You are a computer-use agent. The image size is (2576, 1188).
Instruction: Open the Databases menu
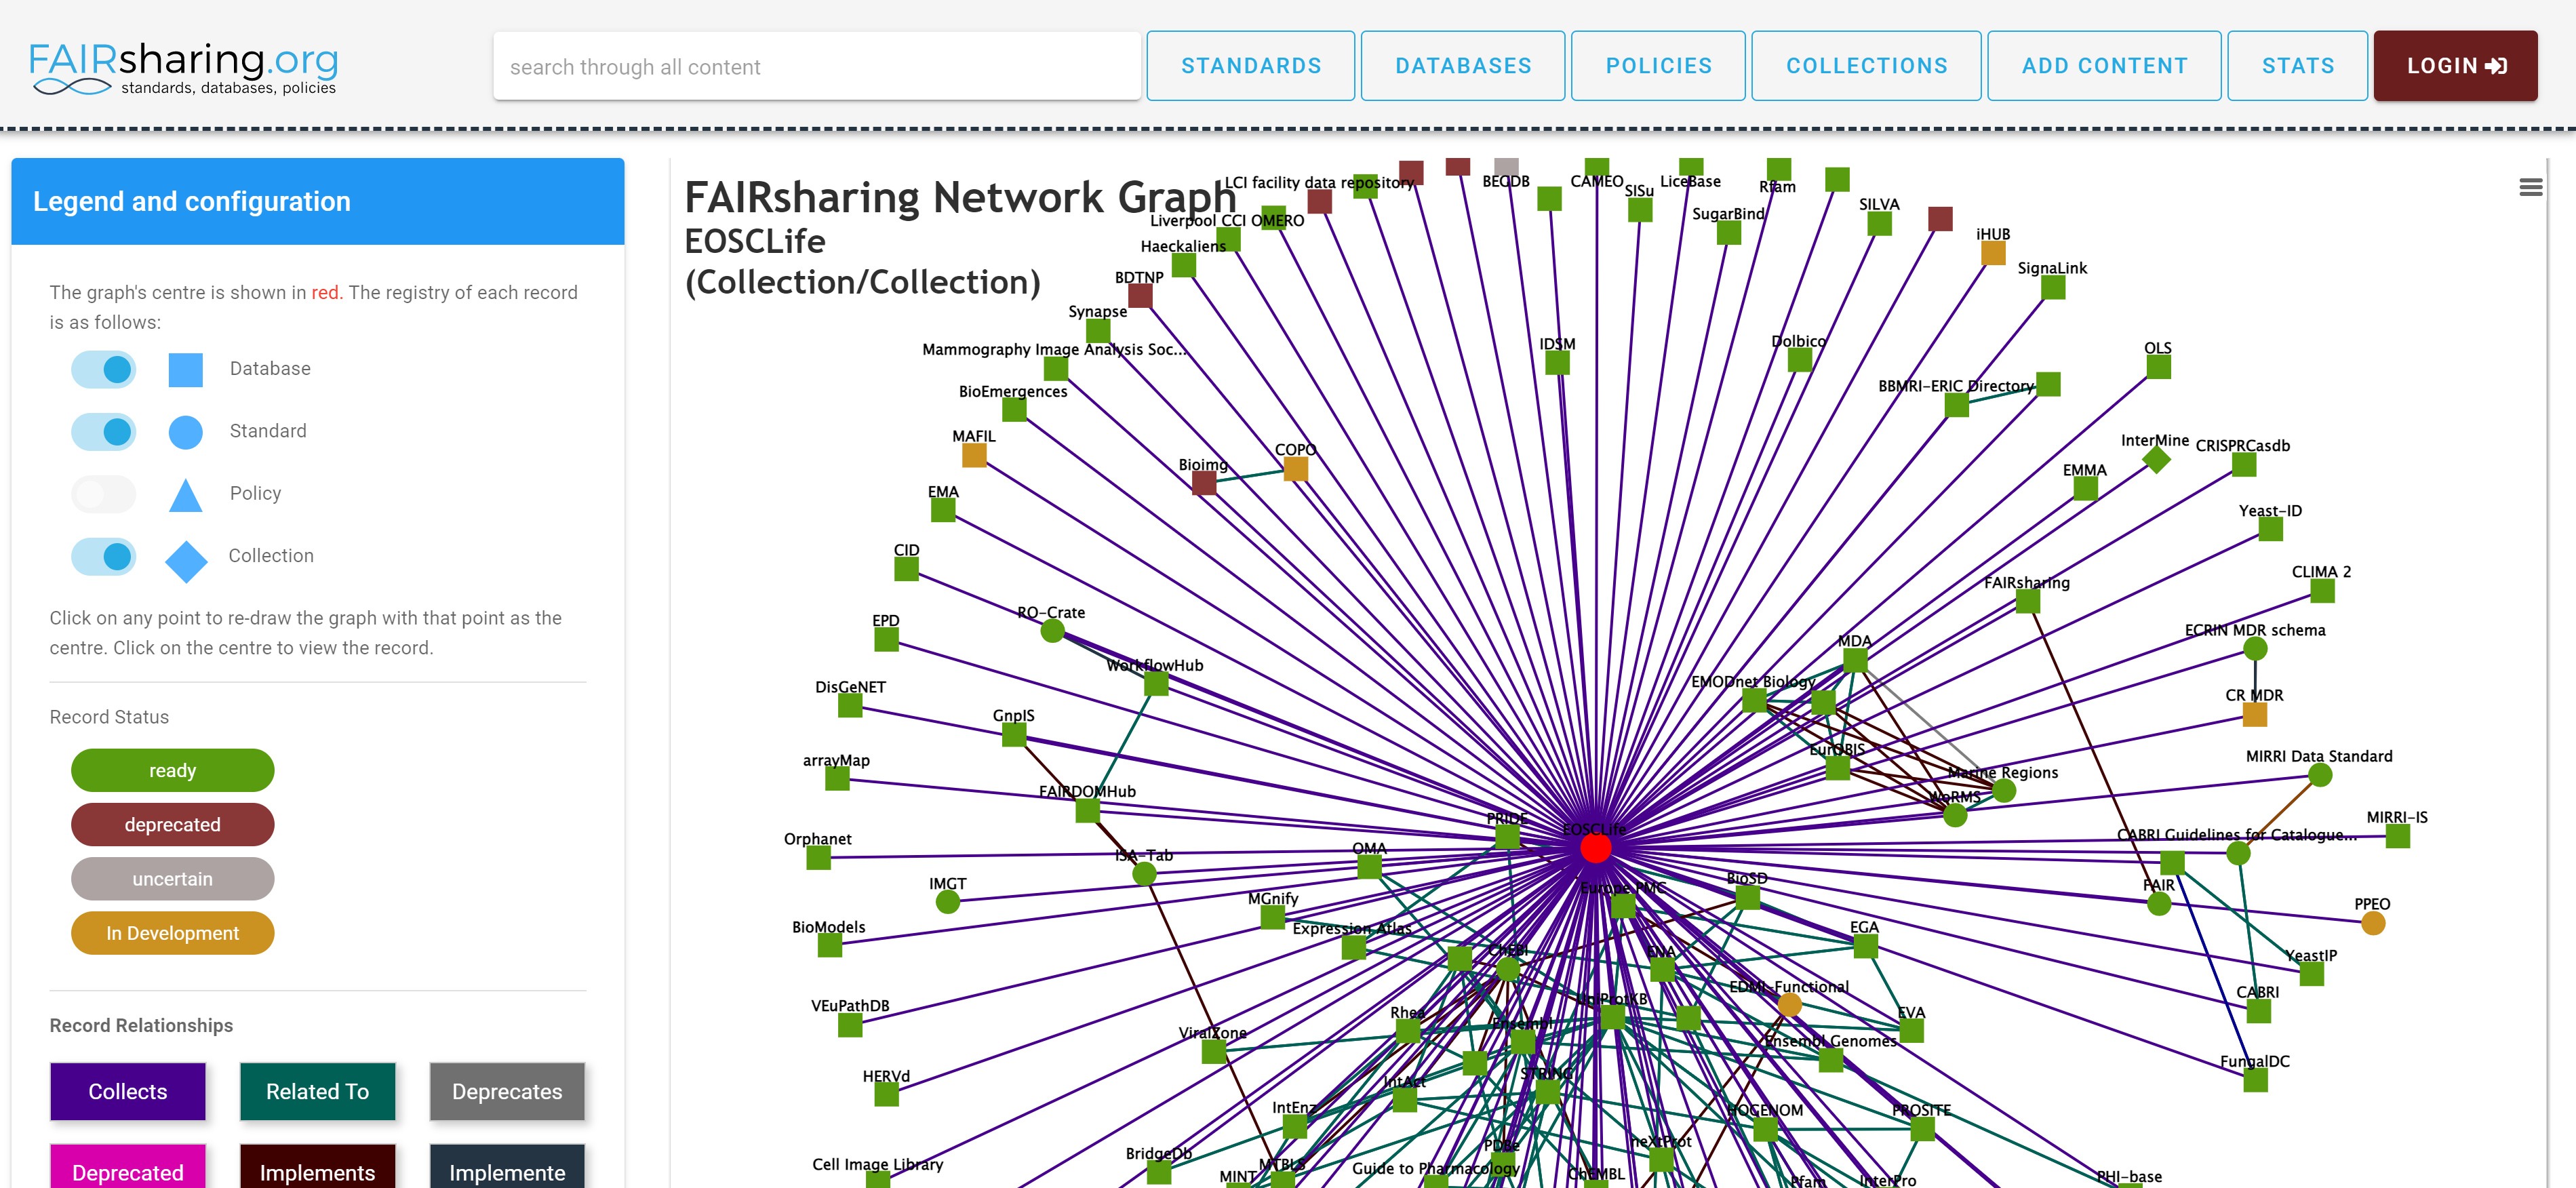click(1463, 66)
